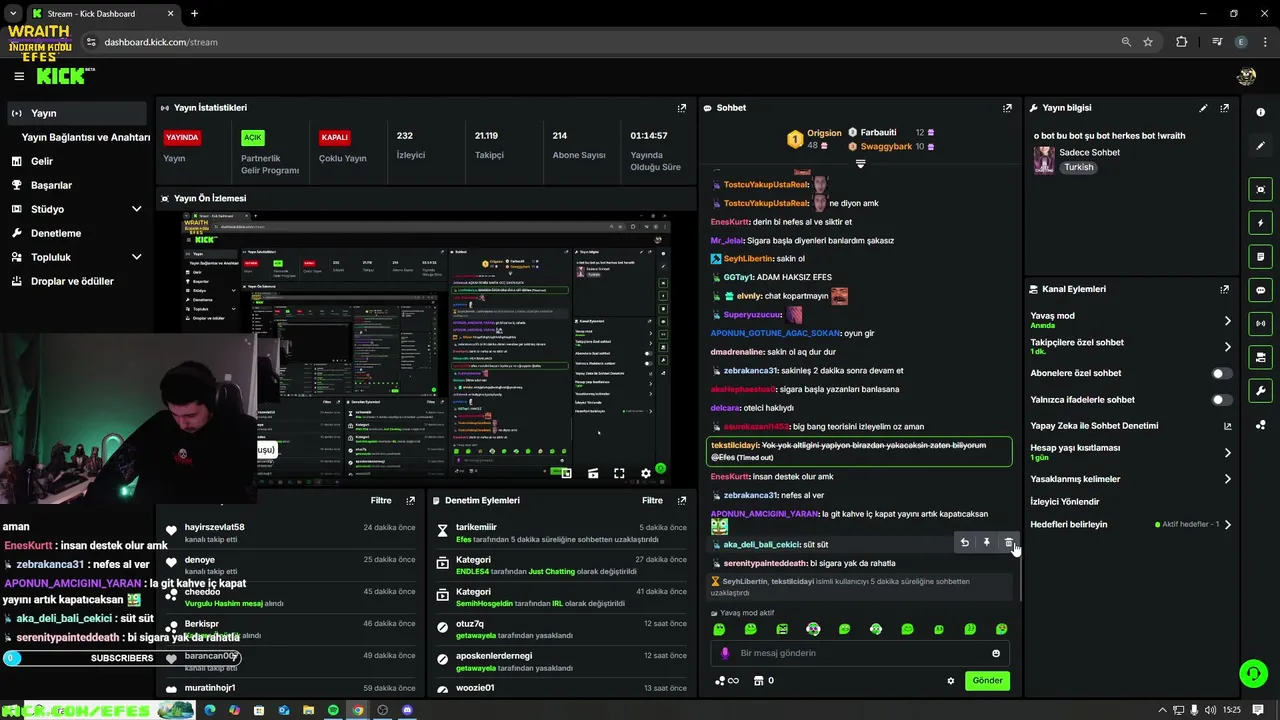
Task: Send message with Gönder button
Action: point(987,681)
